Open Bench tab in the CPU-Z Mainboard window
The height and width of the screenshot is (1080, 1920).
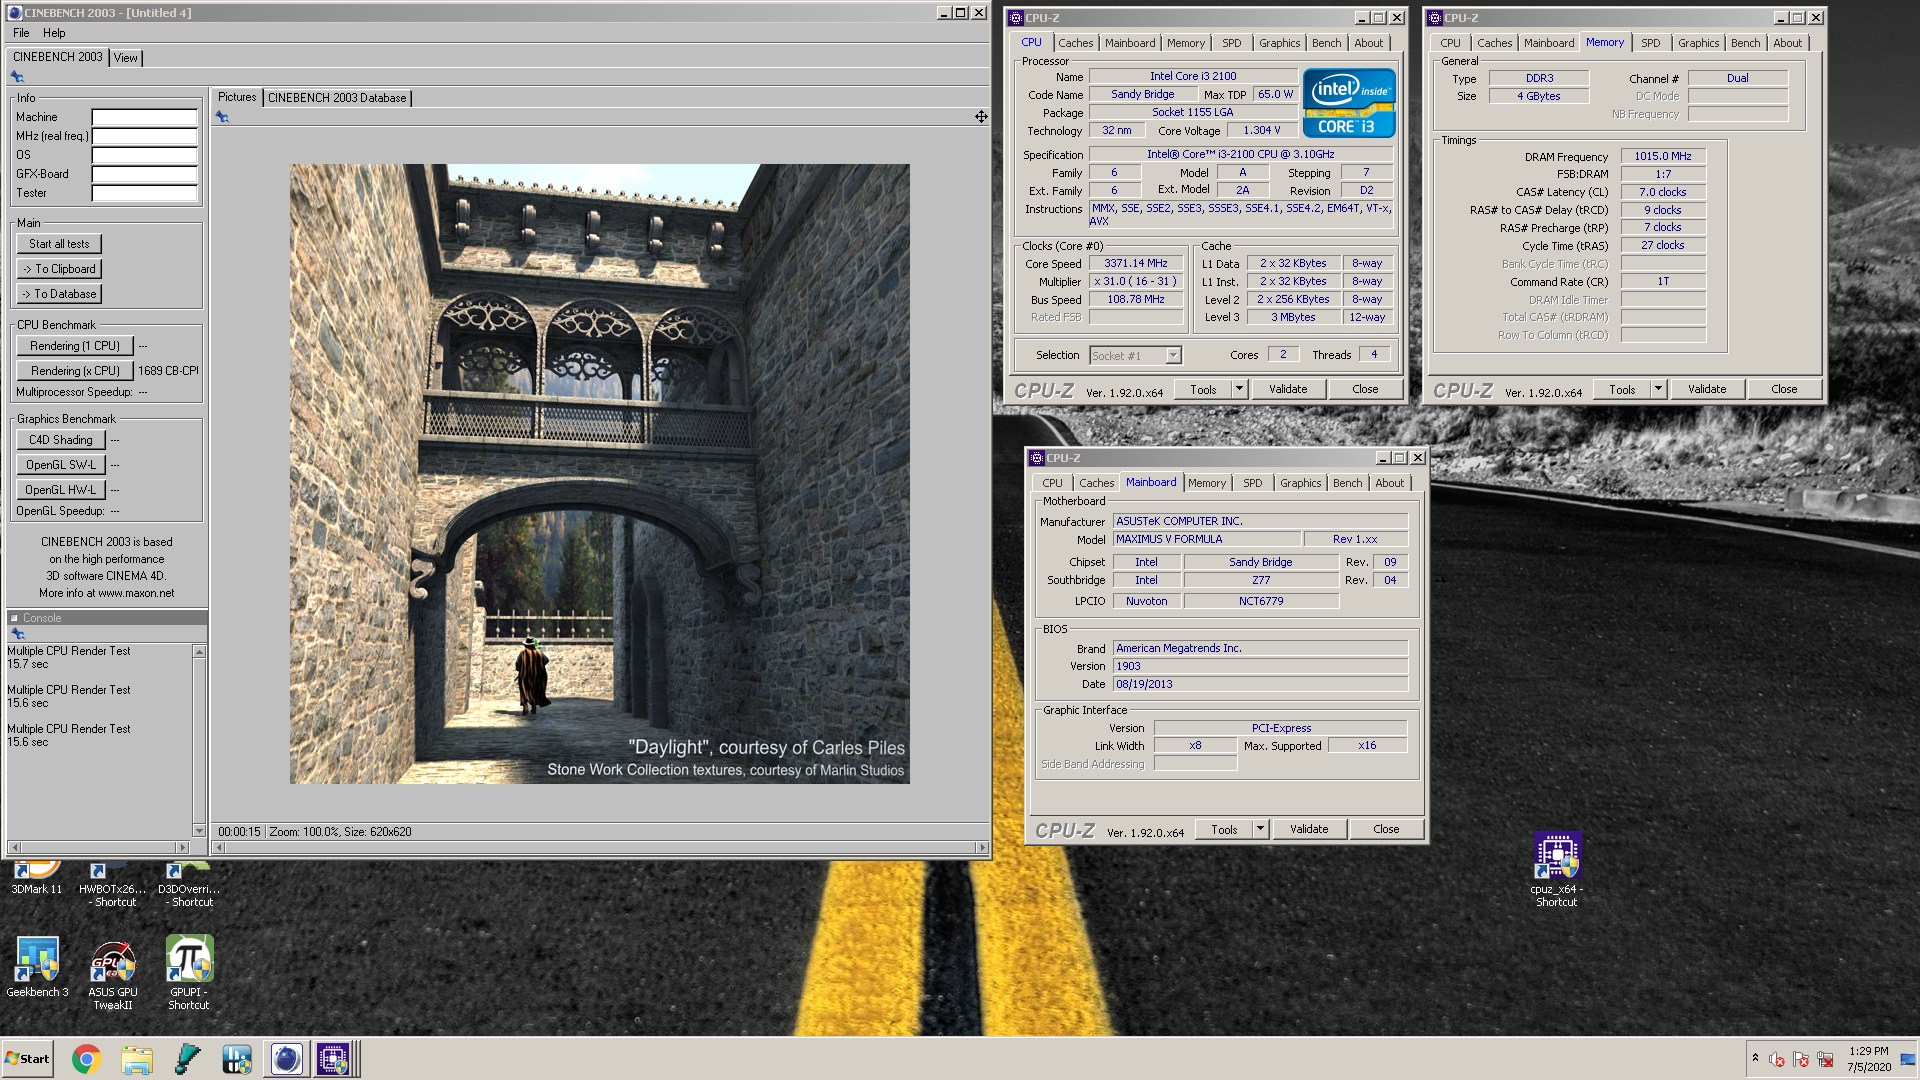pos(1347,483)
